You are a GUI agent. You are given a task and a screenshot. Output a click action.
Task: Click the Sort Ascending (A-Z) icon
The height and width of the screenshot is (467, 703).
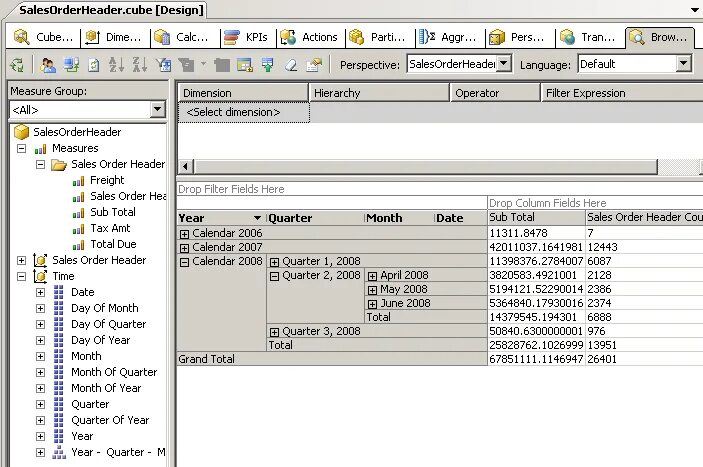pos(116,65)
